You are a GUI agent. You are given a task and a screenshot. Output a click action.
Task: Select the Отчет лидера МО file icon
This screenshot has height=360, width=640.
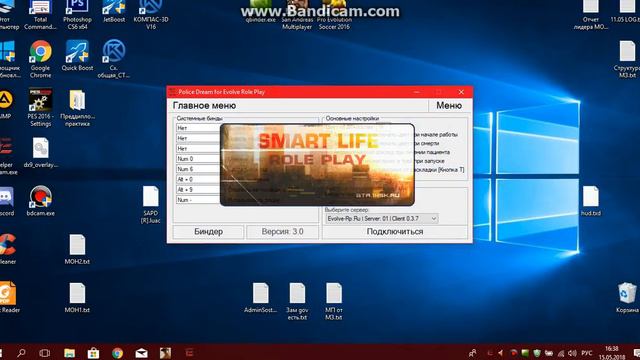[x=591, y=15]
